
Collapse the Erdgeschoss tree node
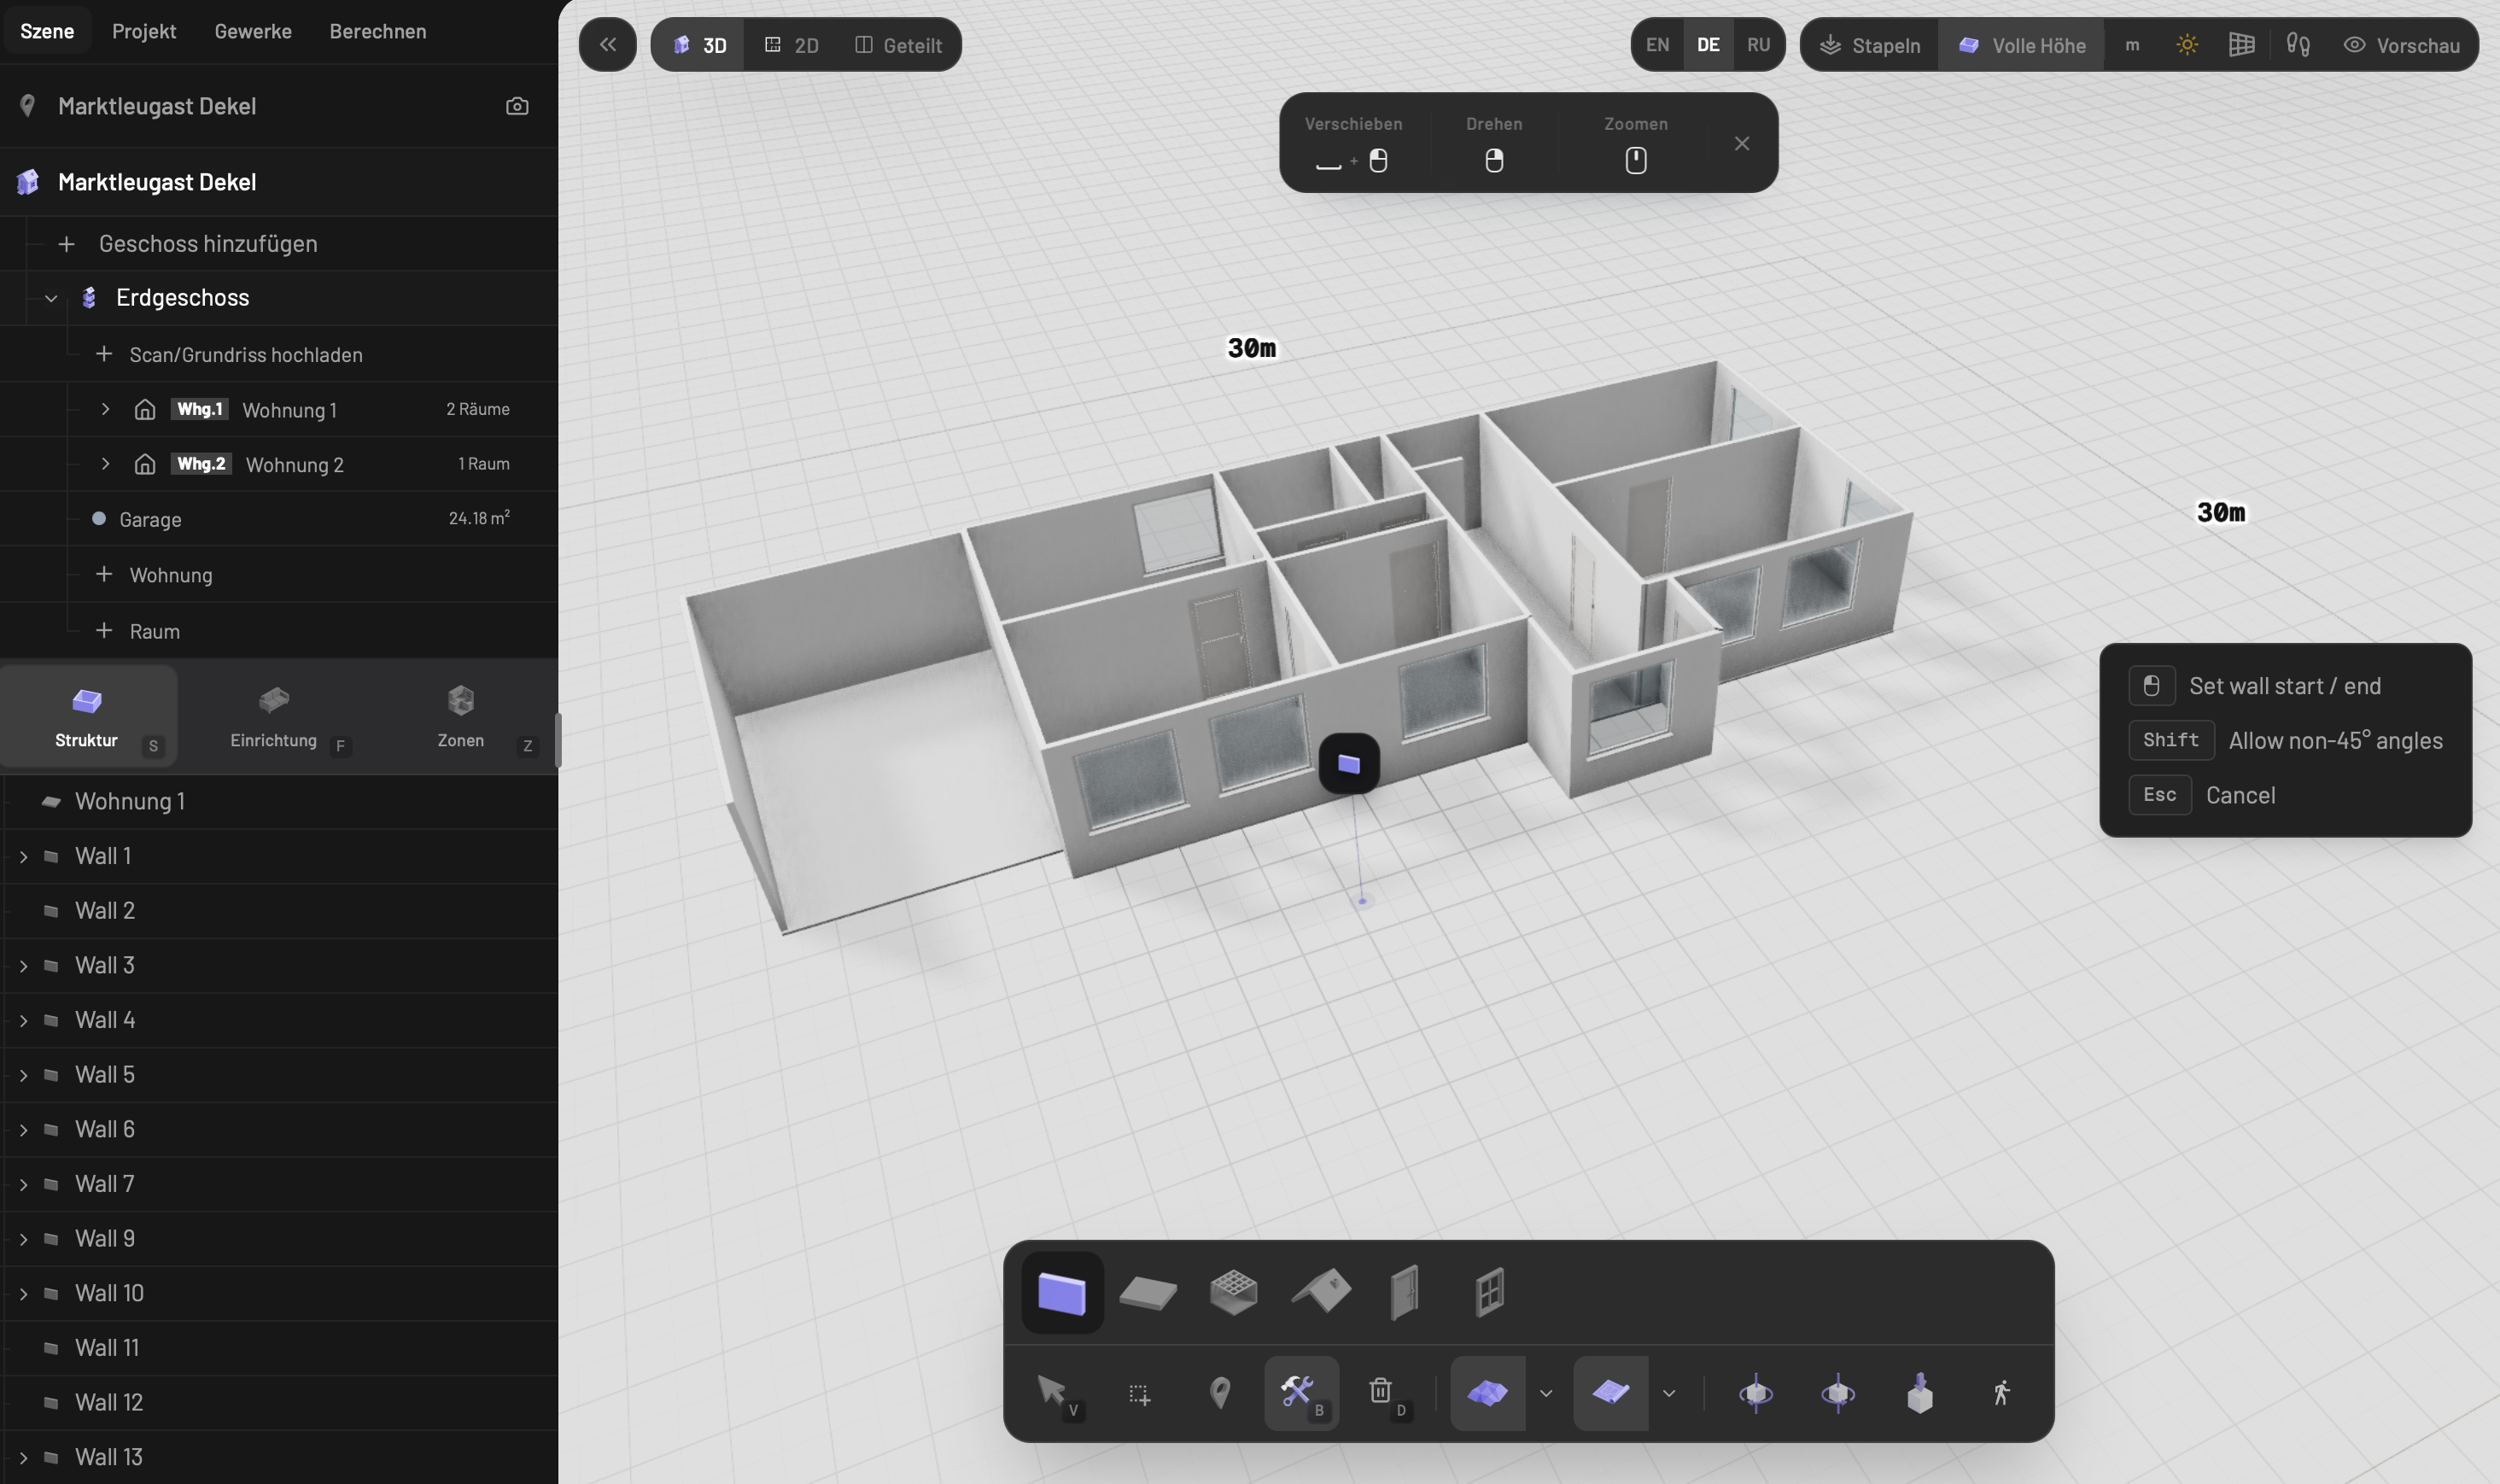coord(51,298)
